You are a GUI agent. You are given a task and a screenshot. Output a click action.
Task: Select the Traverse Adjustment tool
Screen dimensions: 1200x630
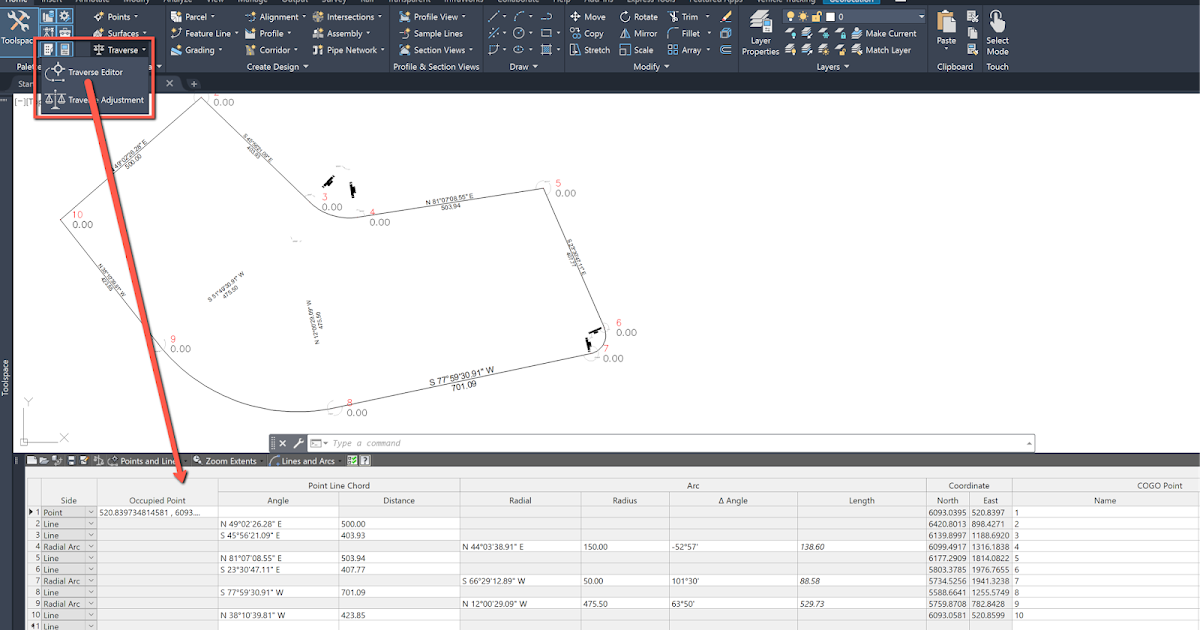point(95,100)
